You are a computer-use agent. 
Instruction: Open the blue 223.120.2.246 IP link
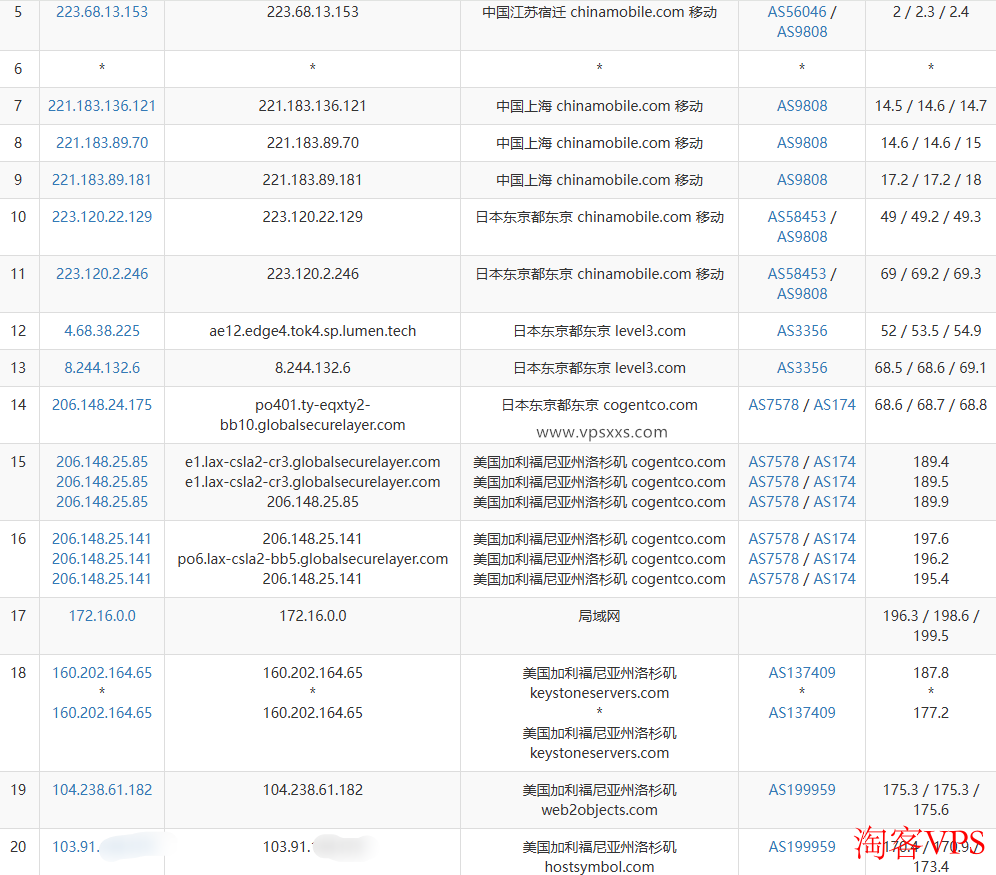[102, 274]
